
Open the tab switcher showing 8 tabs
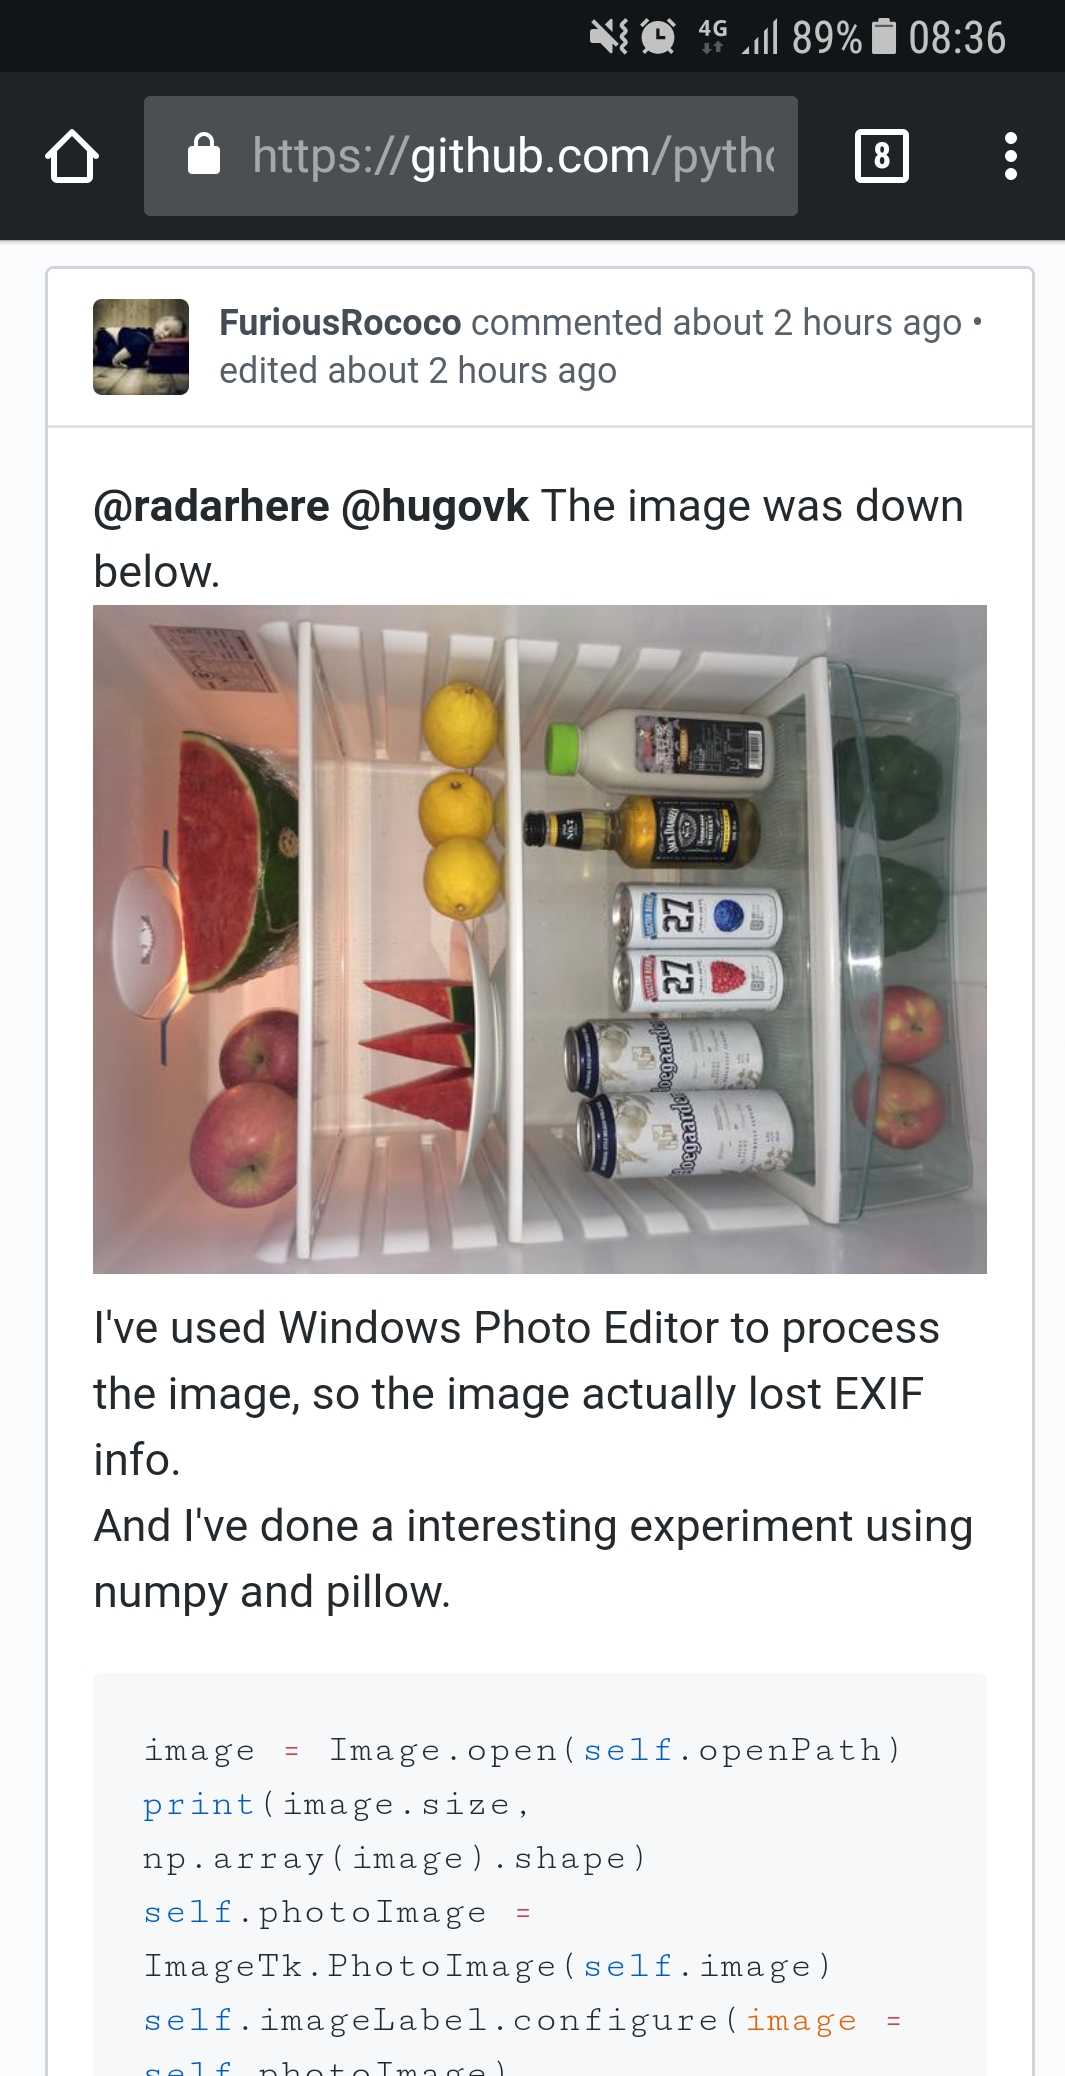882,156
